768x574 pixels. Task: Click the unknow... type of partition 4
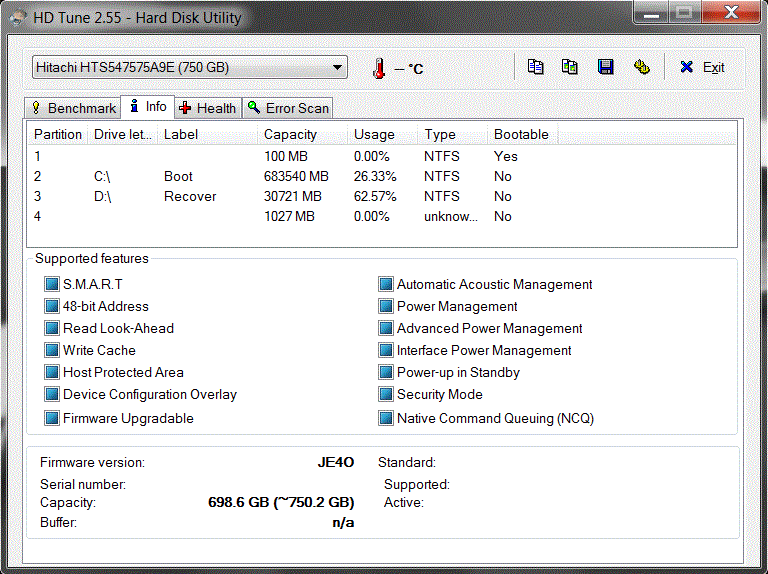coord(451,216)
